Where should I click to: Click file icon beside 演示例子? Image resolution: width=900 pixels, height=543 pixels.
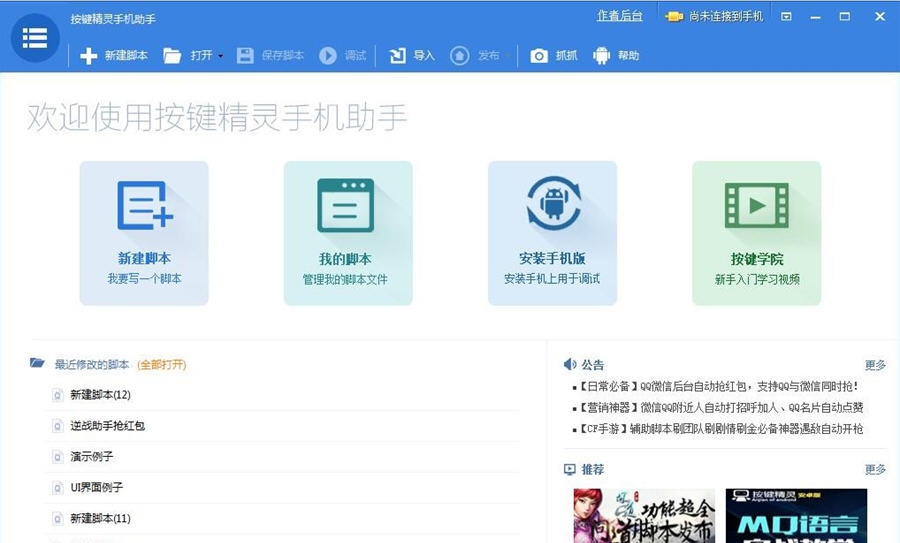[x=57, y=457]
